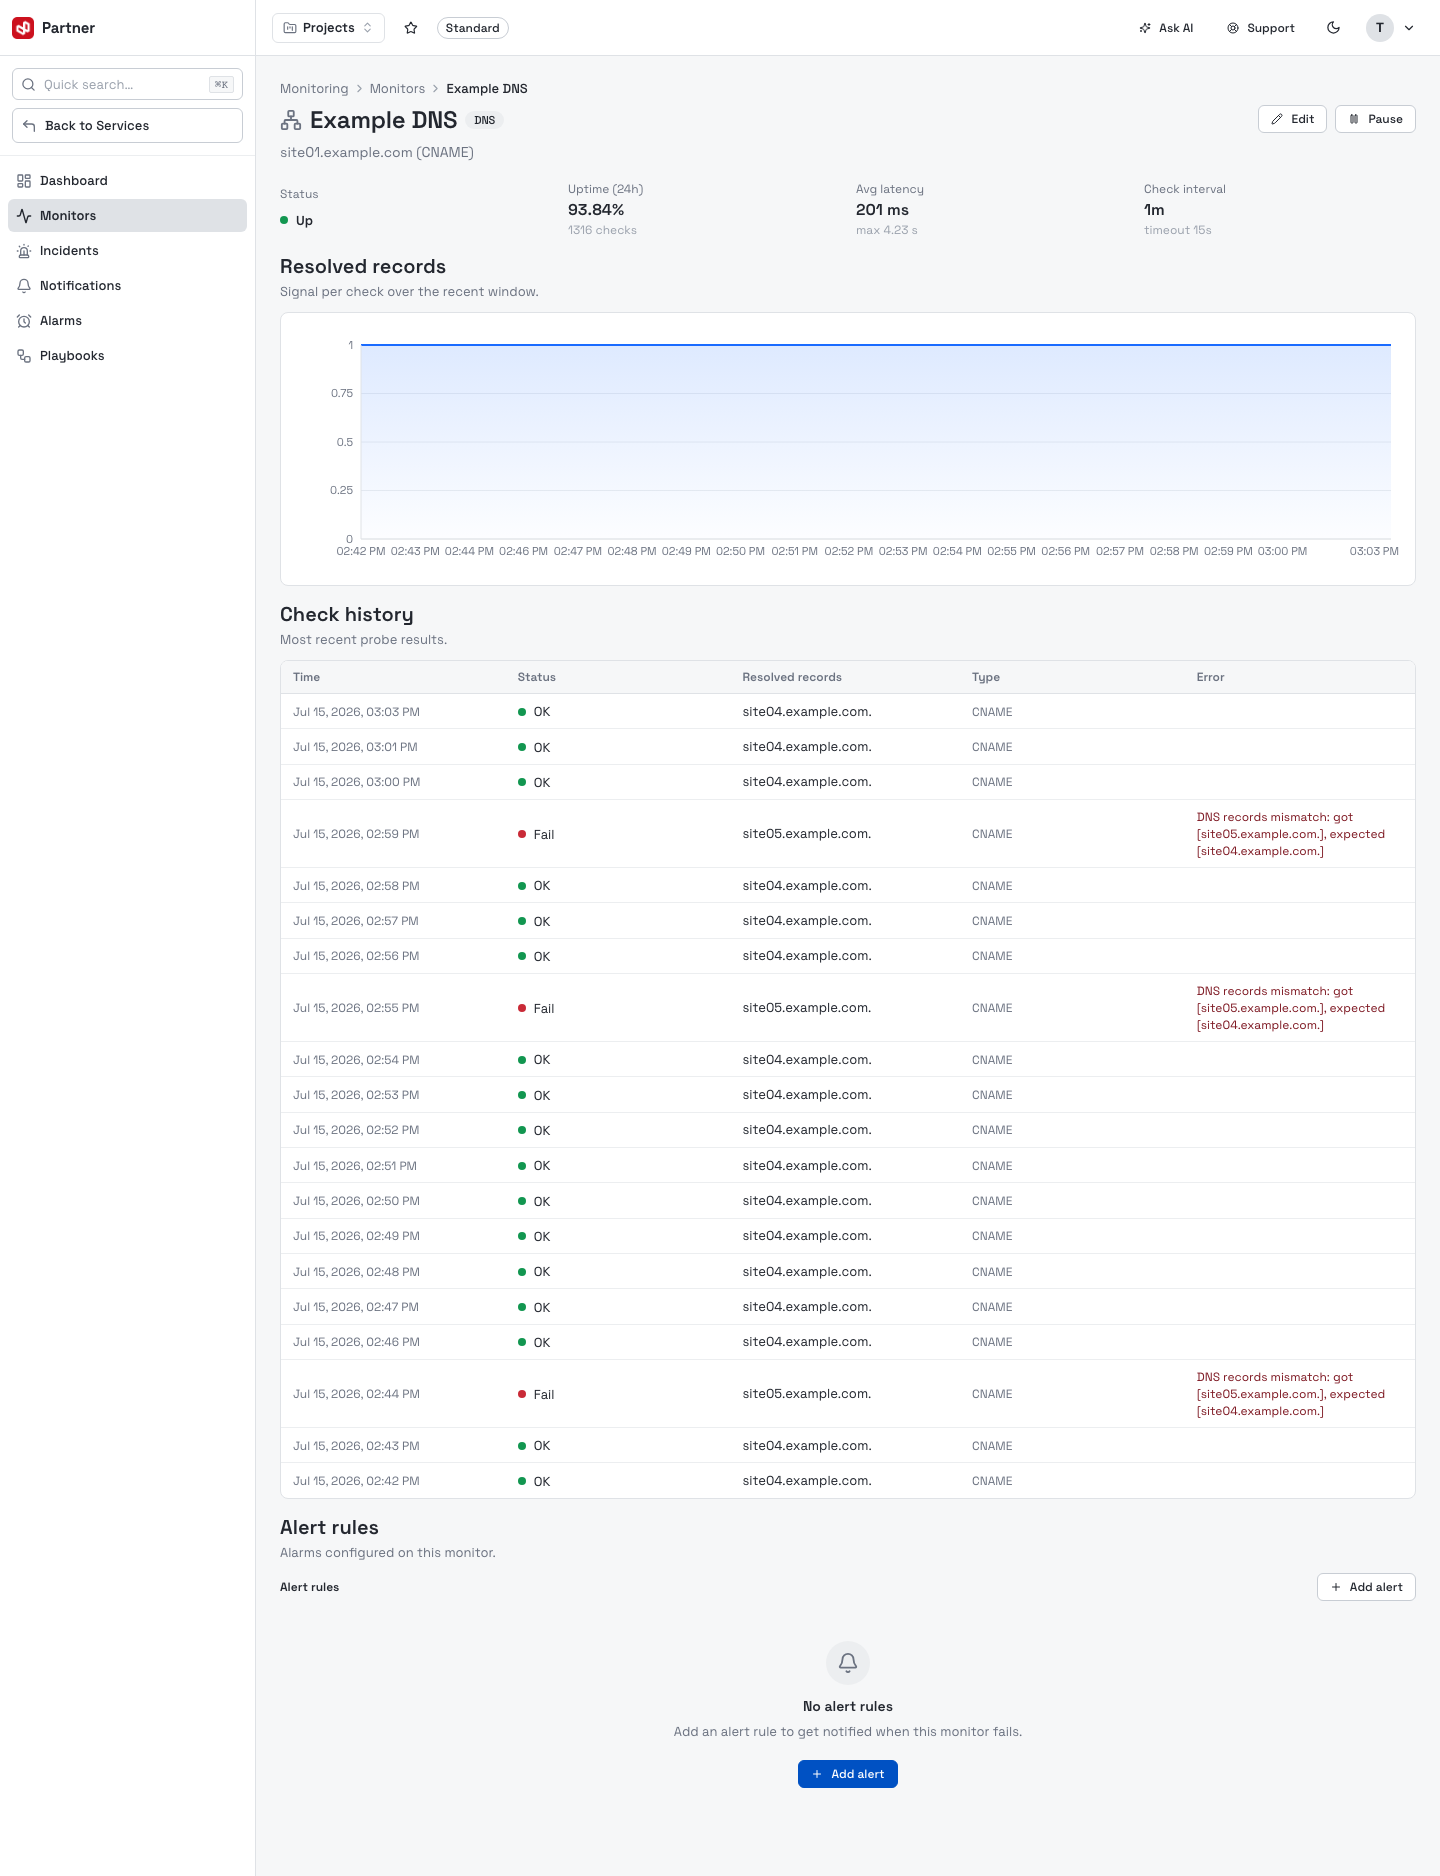
Task: Star this project as favorite
Action: (411, 28)
